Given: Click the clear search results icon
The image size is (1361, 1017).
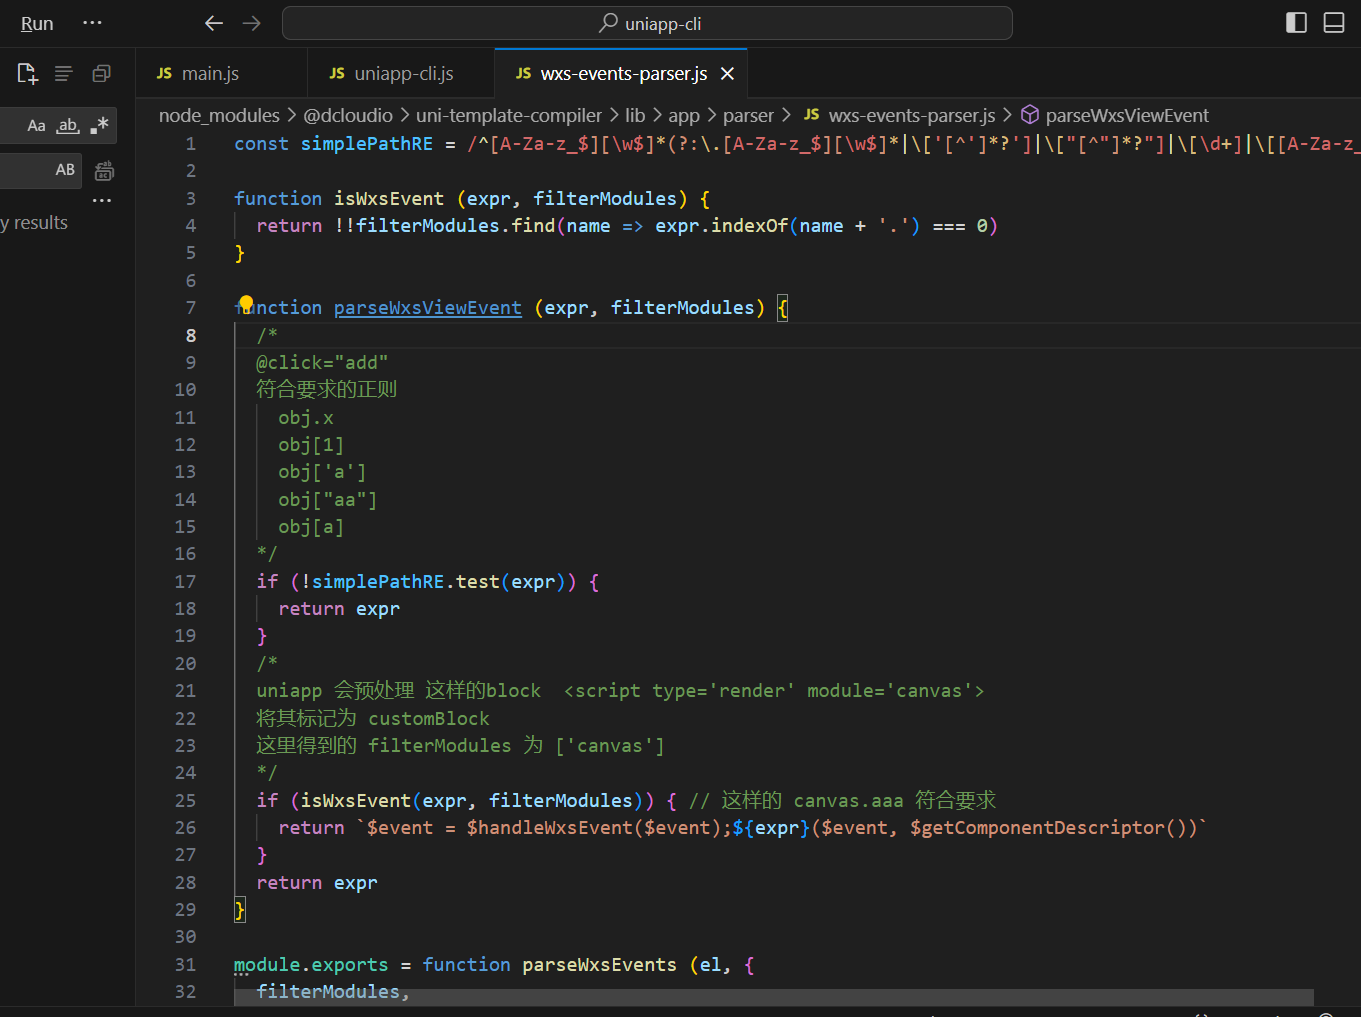Looking at the screenshot, I should pos(64,73).
